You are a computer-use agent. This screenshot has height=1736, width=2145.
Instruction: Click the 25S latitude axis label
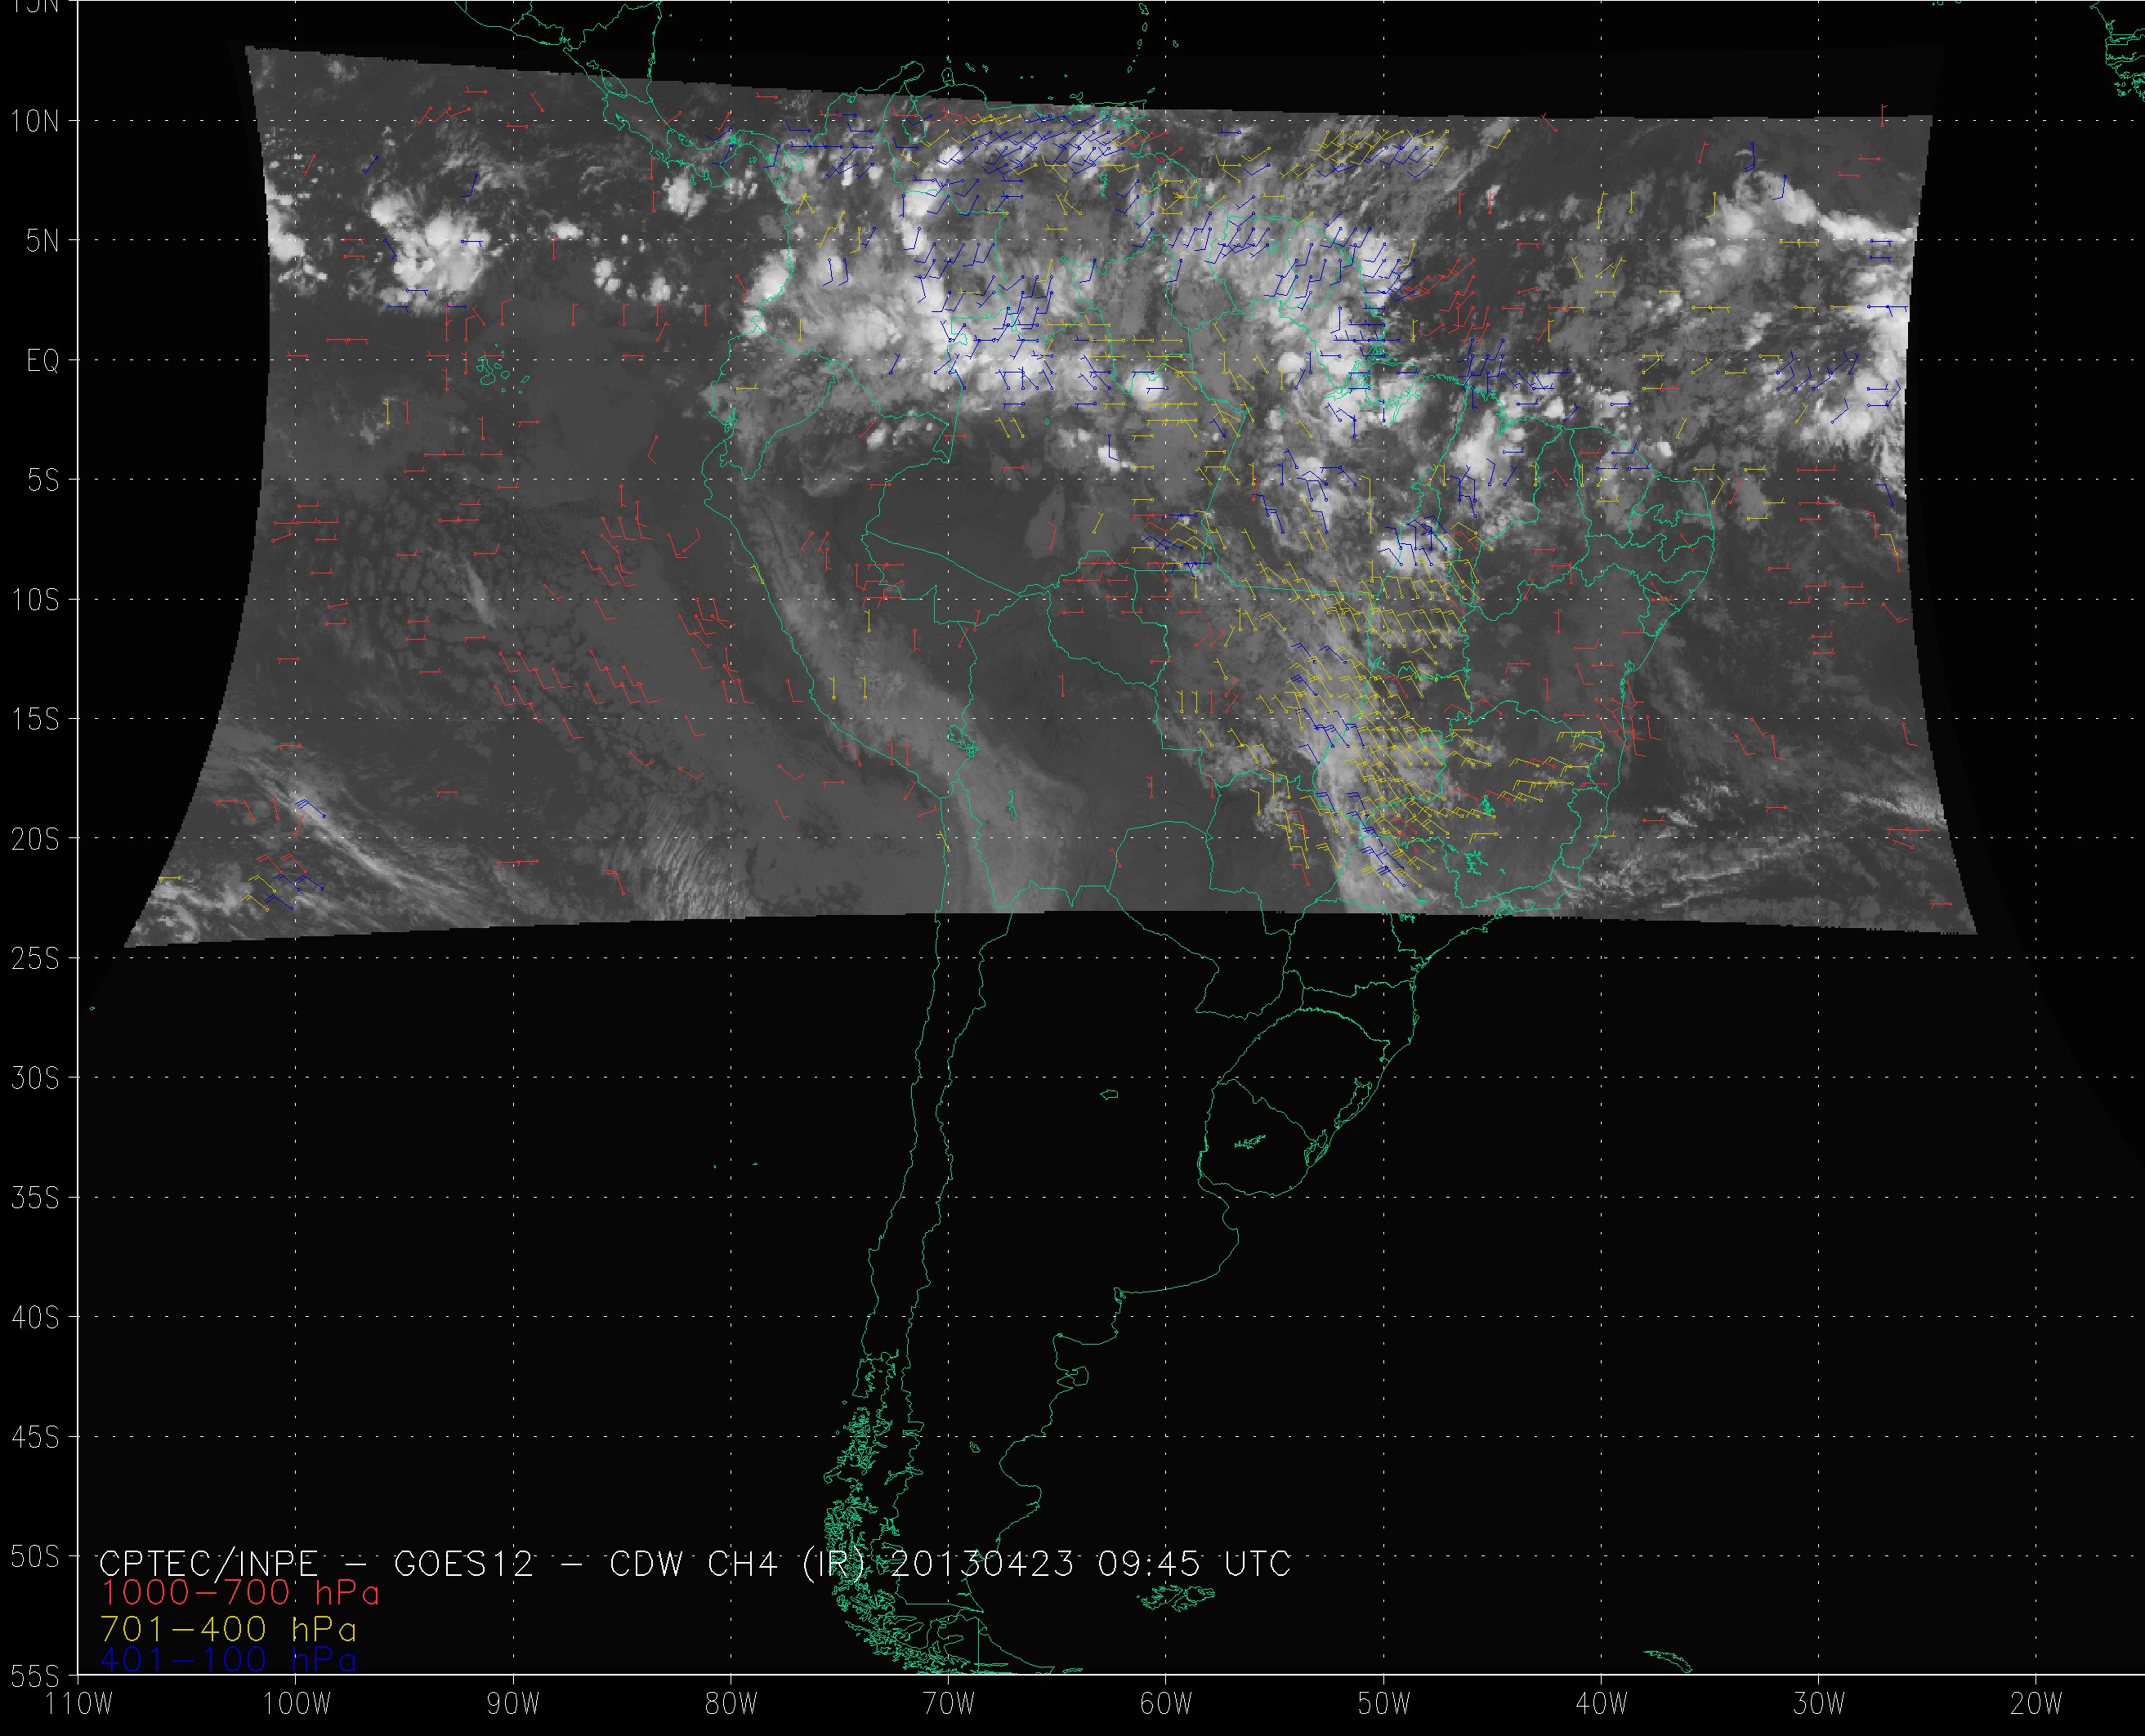pyautogui.click(x=35, y=959)
